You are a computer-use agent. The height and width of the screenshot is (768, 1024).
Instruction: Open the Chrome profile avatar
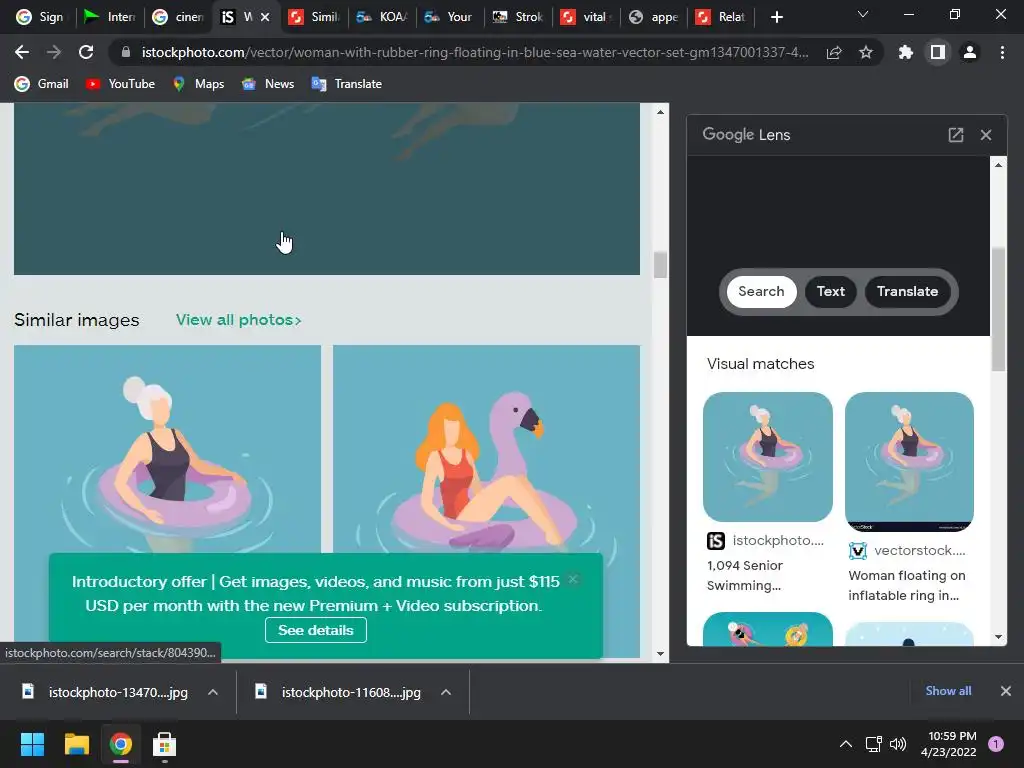970,52
